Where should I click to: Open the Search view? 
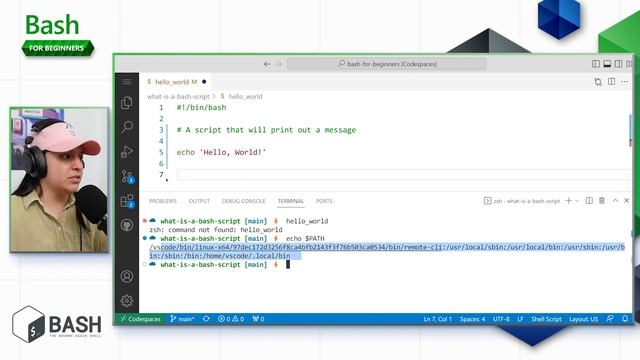tap(127, 127)
